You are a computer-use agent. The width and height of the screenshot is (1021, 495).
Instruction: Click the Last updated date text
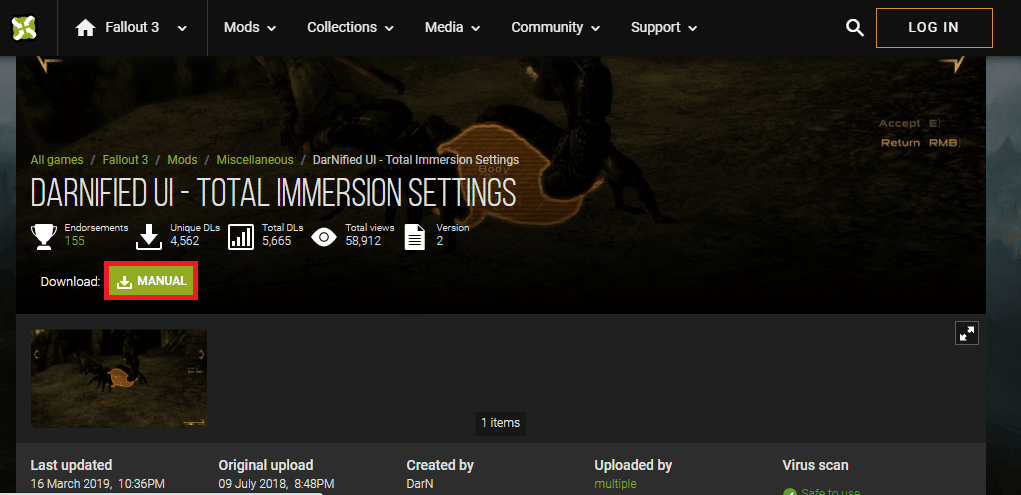point(98,484)
